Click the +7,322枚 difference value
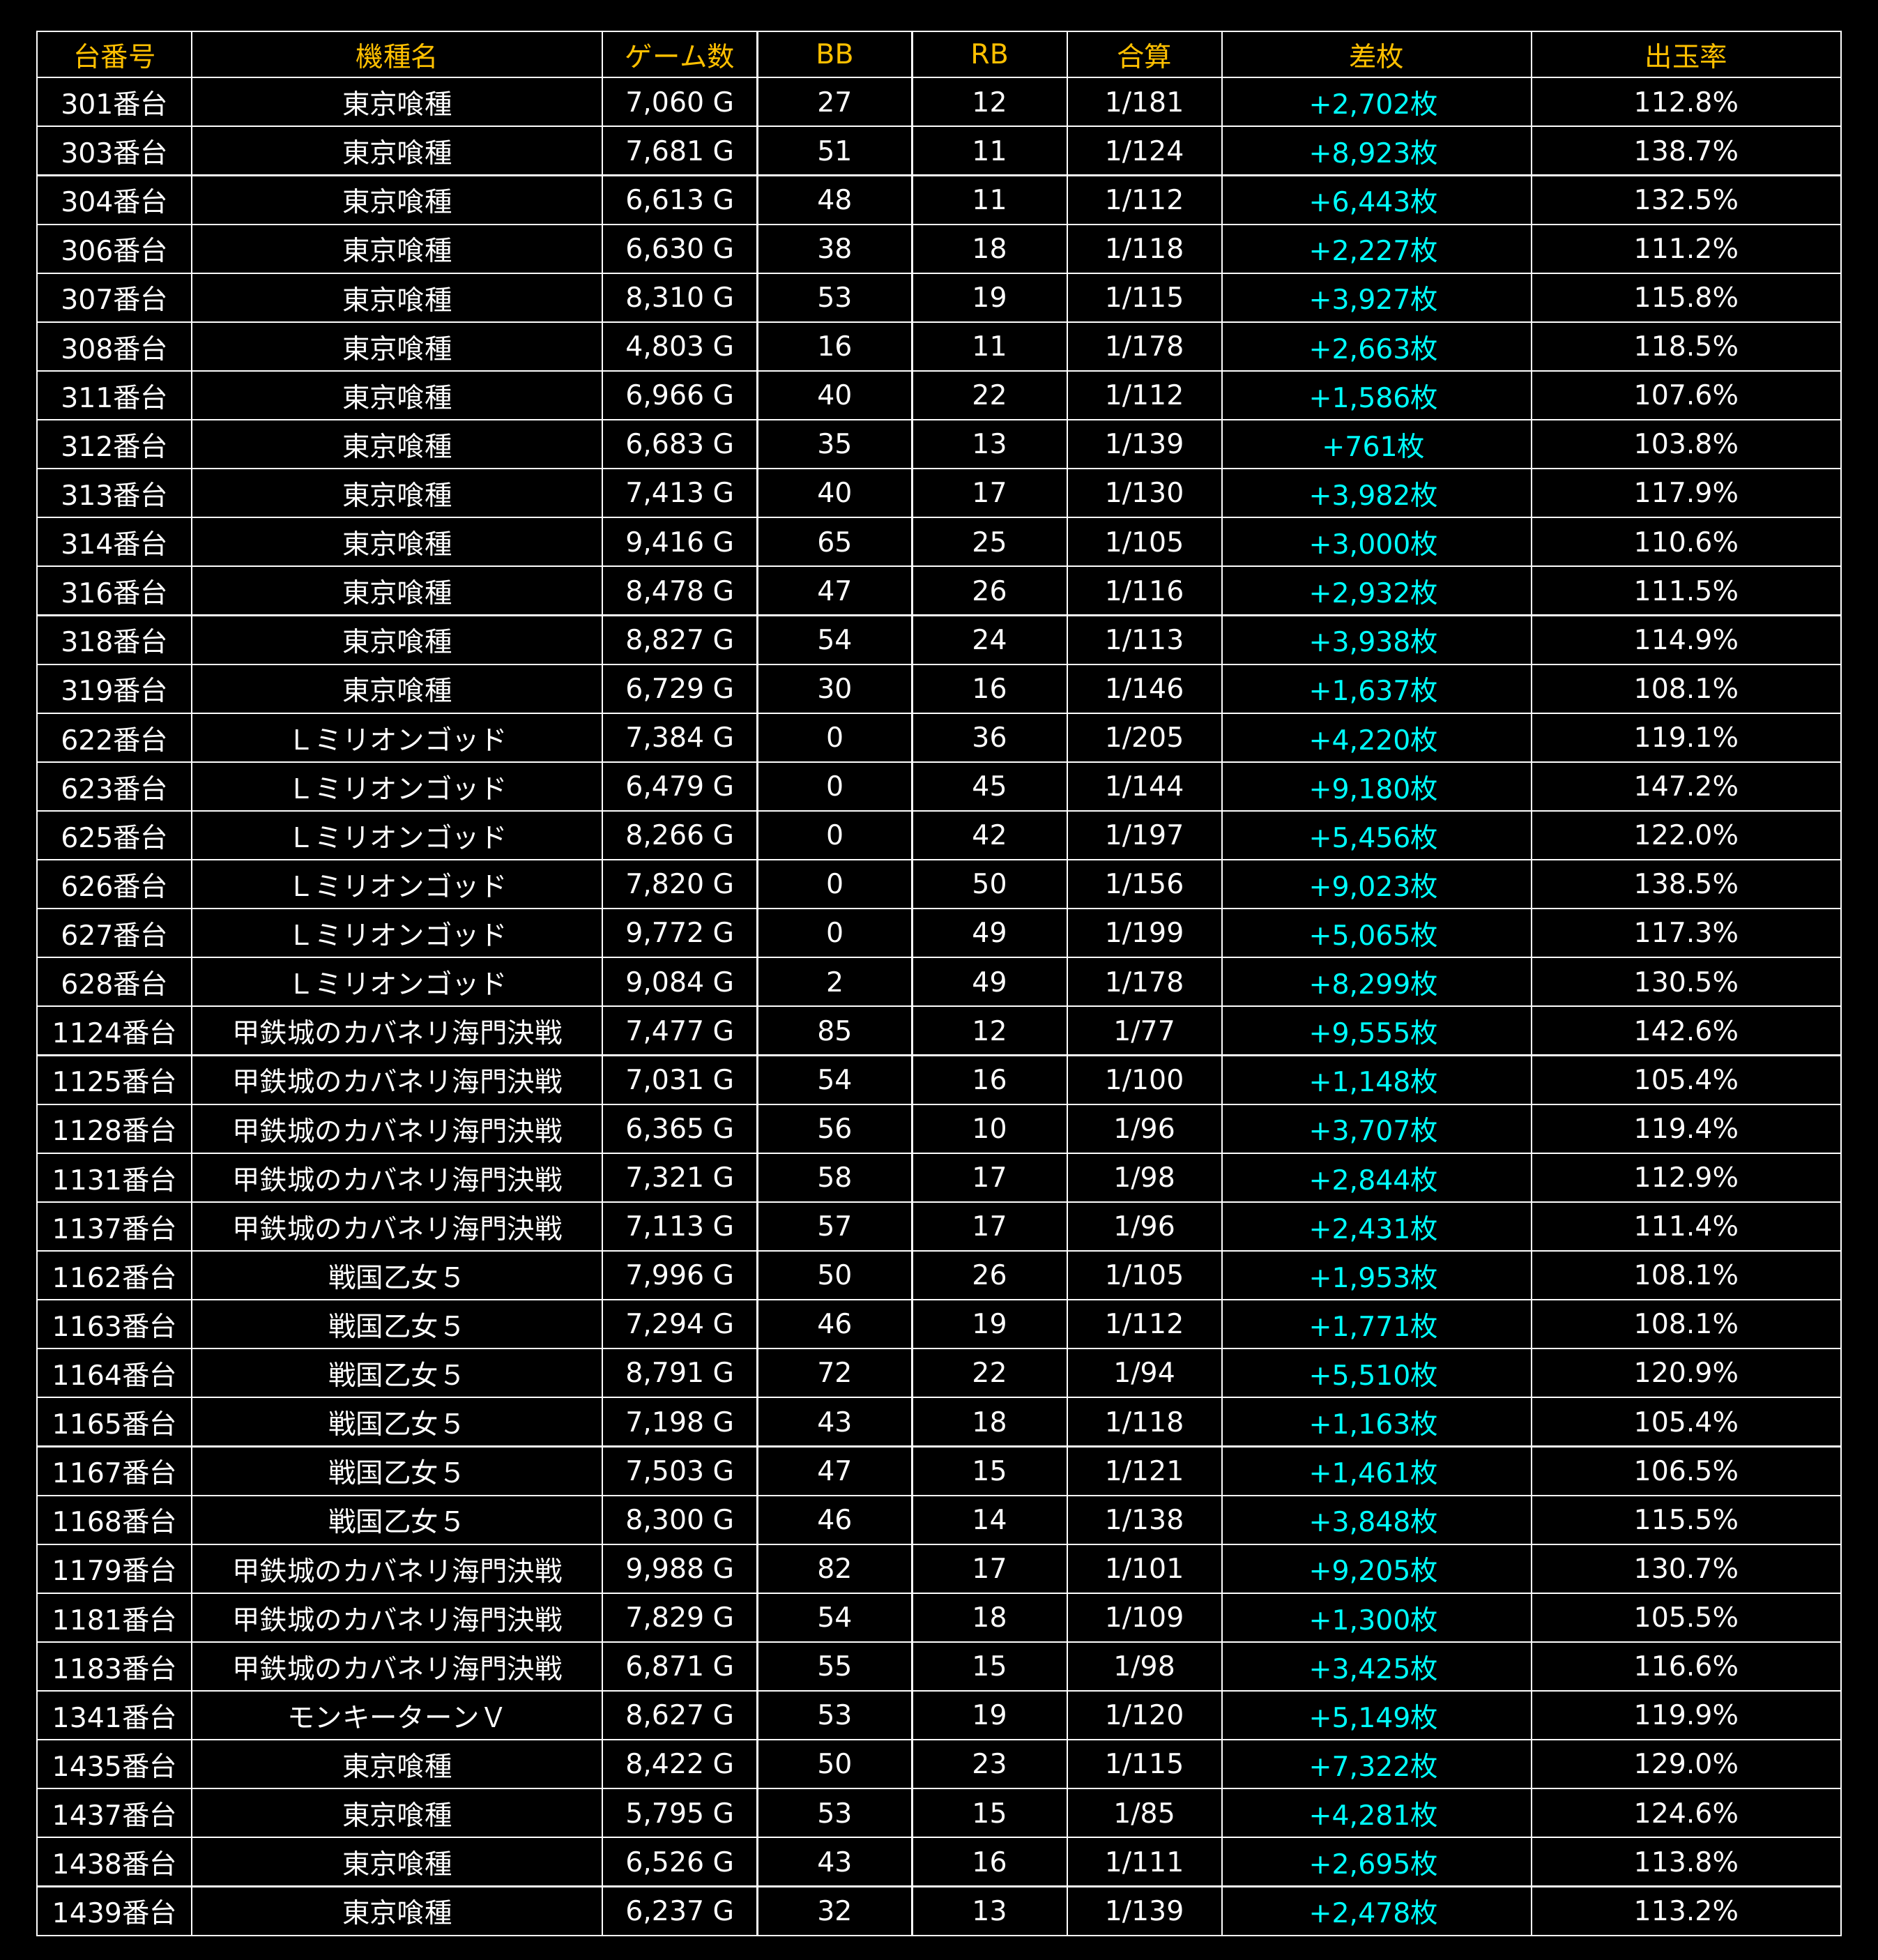Viewport: 1878px width, 1960px height. pos(1376,1765)
